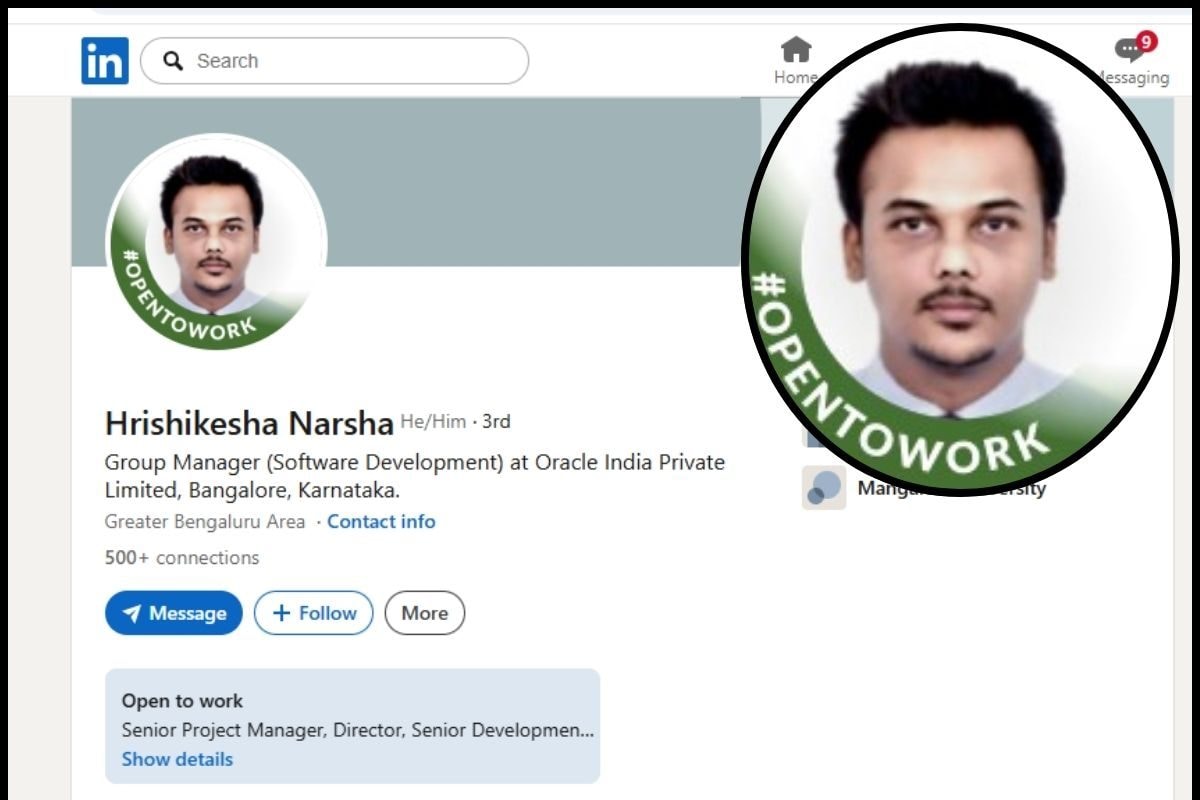Click the LinkedIn logo icon
Viewport: 1200px width, 800px height.
(x=105, y=61)
